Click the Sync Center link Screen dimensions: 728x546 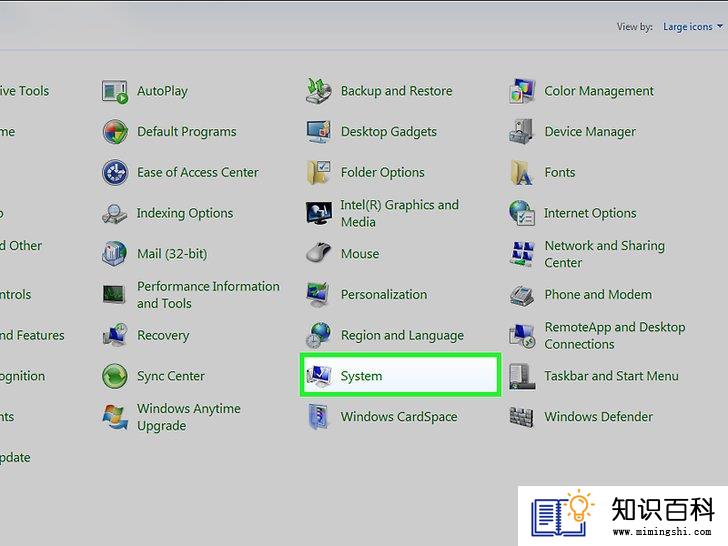(x=171, y=376)
